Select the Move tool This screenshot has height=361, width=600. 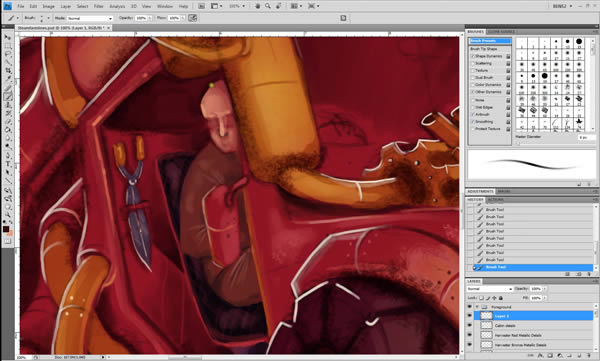pyautogui.click(x=7, y=37)
